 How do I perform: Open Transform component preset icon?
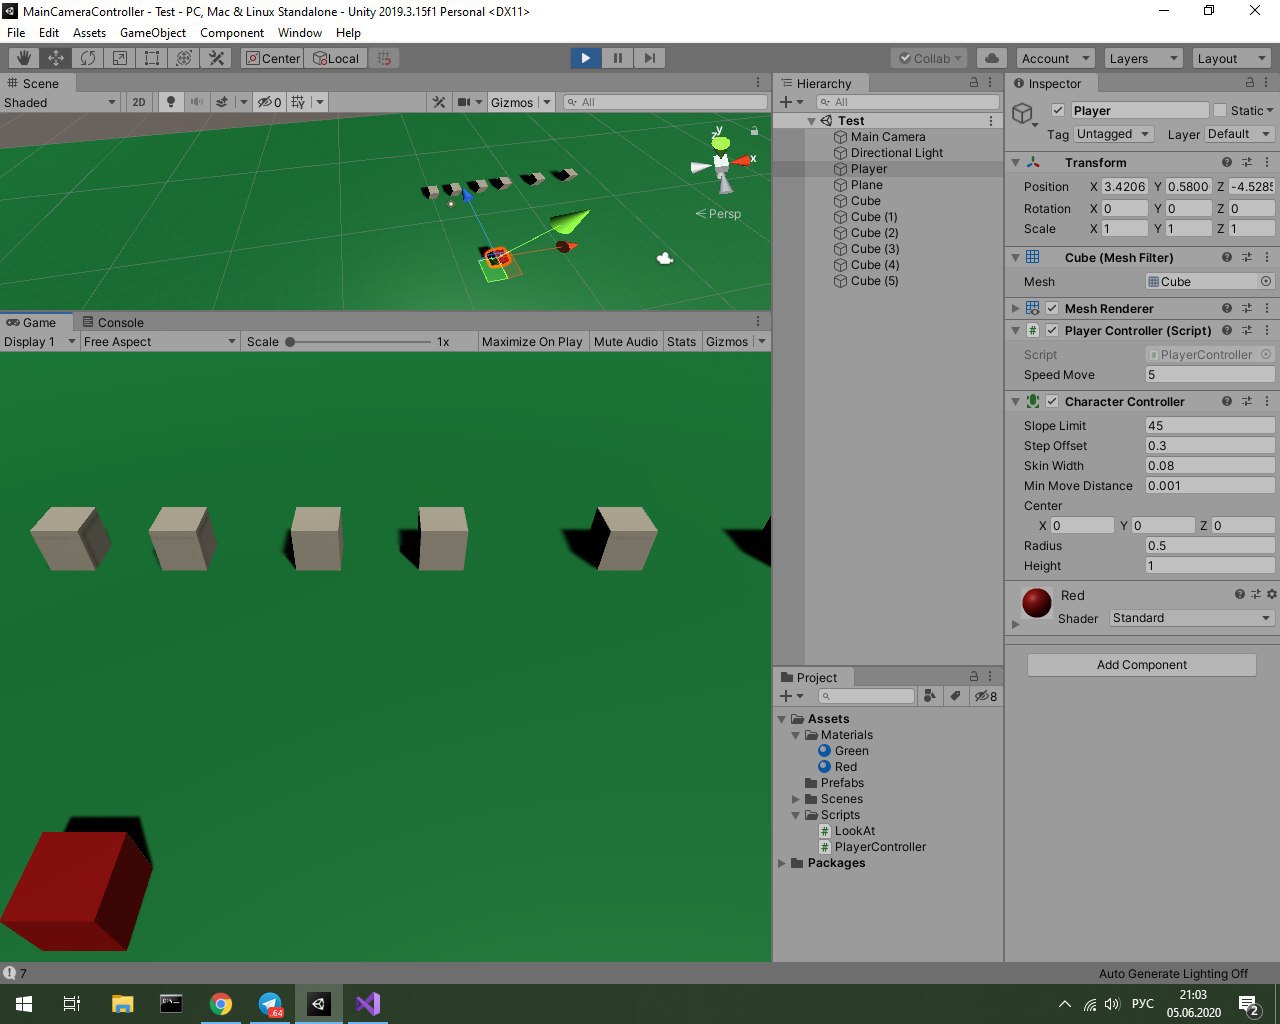(1247, 162)
